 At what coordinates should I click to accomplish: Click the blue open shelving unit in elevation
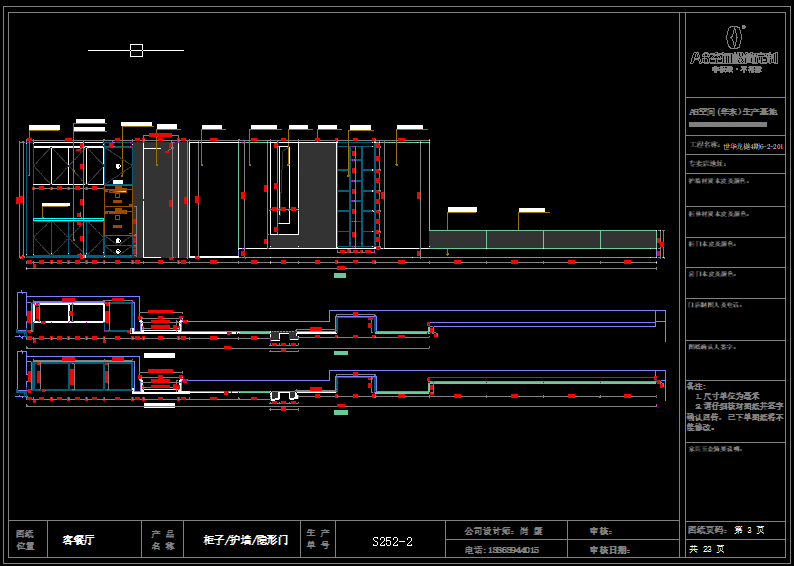pos(358,195)
